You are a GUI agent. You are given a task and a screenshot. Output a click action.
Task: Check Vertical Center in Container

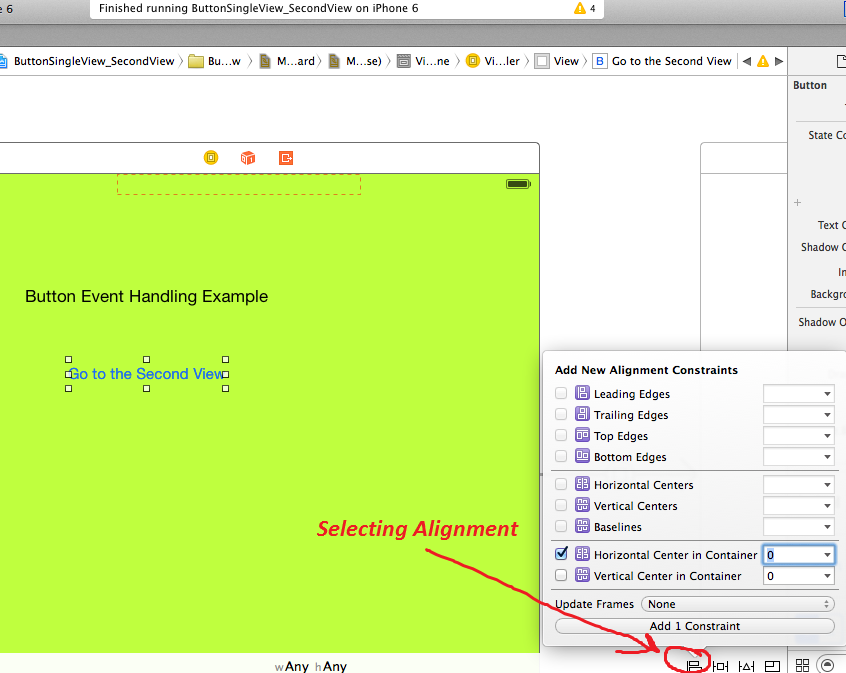tap(561, 576)
